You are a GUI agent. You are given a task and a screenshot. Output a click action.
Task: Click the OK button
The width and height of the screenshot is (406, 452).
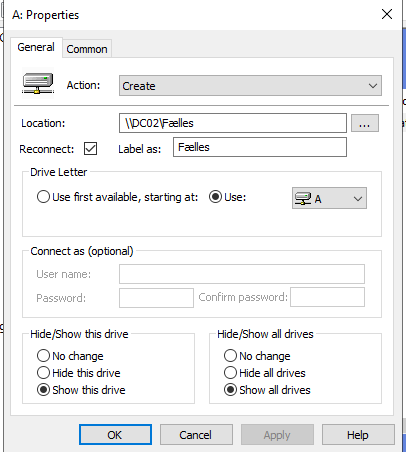coord(115,435)
